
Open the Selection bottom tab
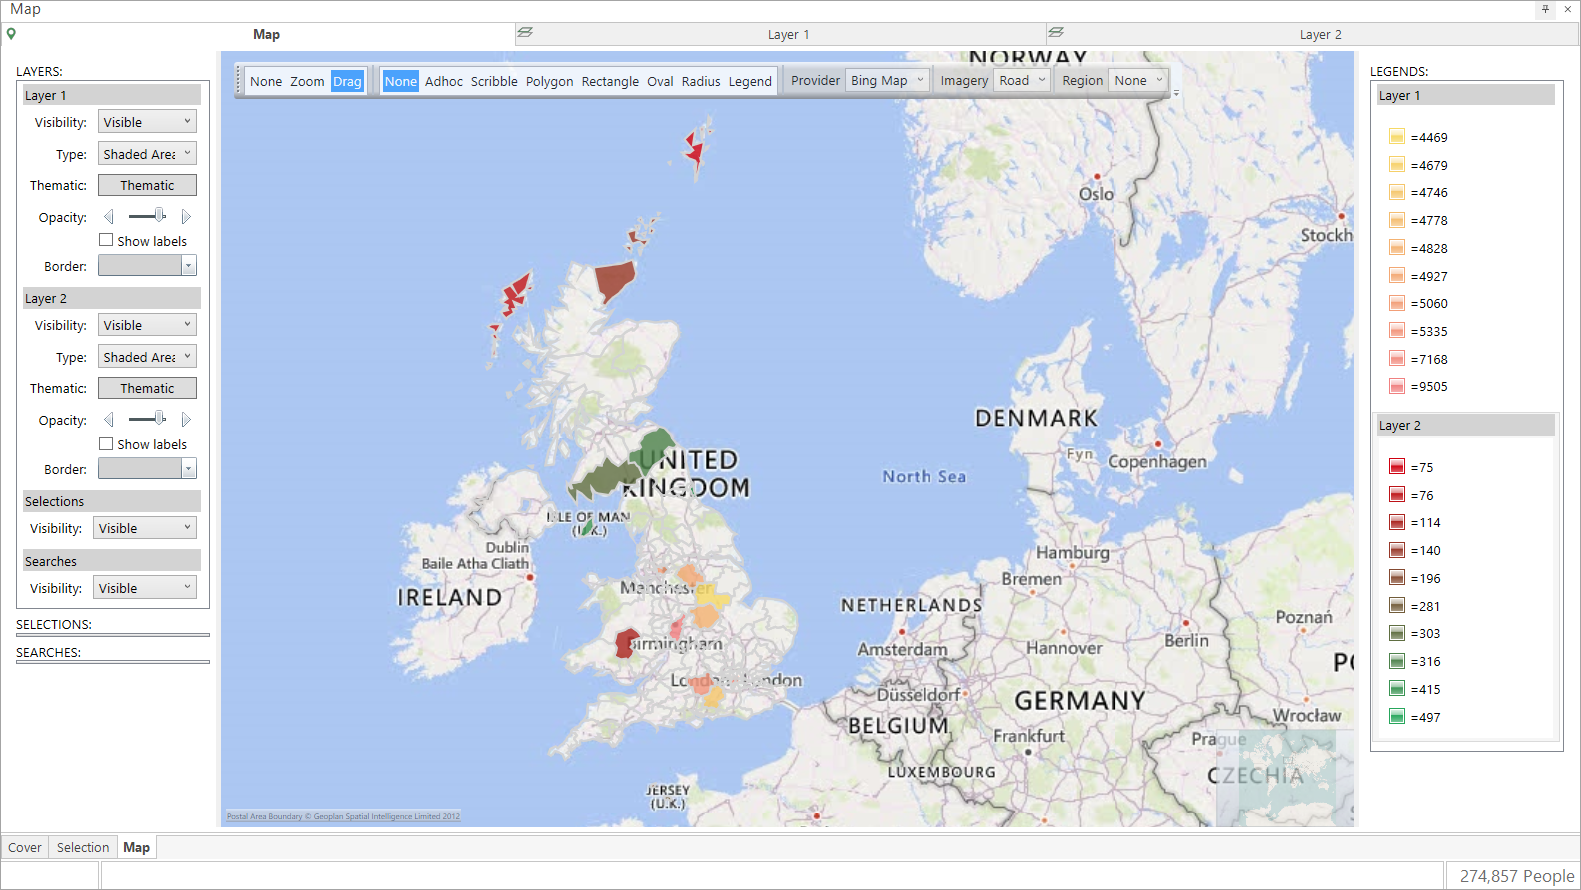coord(83,847)
